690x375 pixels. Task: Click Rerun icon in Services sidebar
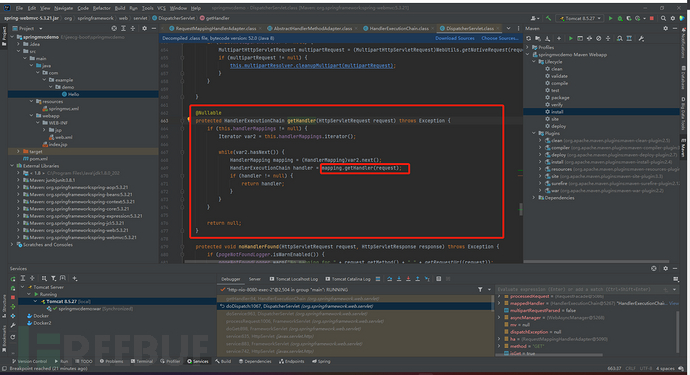tap(13, 279)
